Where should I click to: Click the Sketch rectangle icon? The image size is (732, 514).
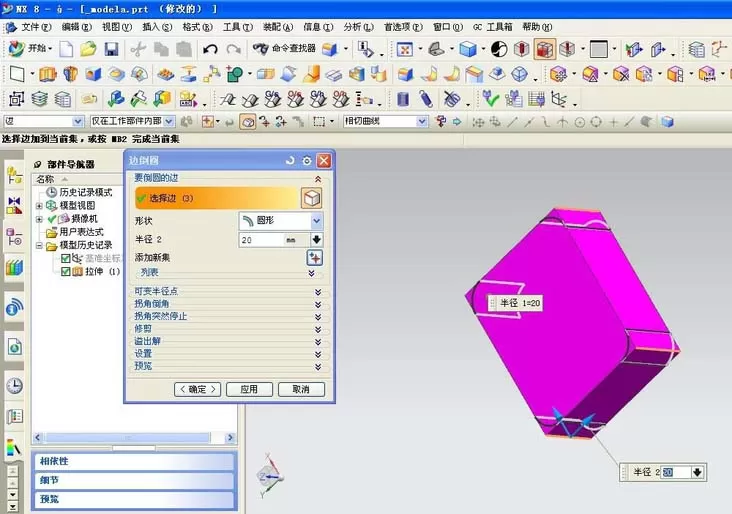point(17,74)
